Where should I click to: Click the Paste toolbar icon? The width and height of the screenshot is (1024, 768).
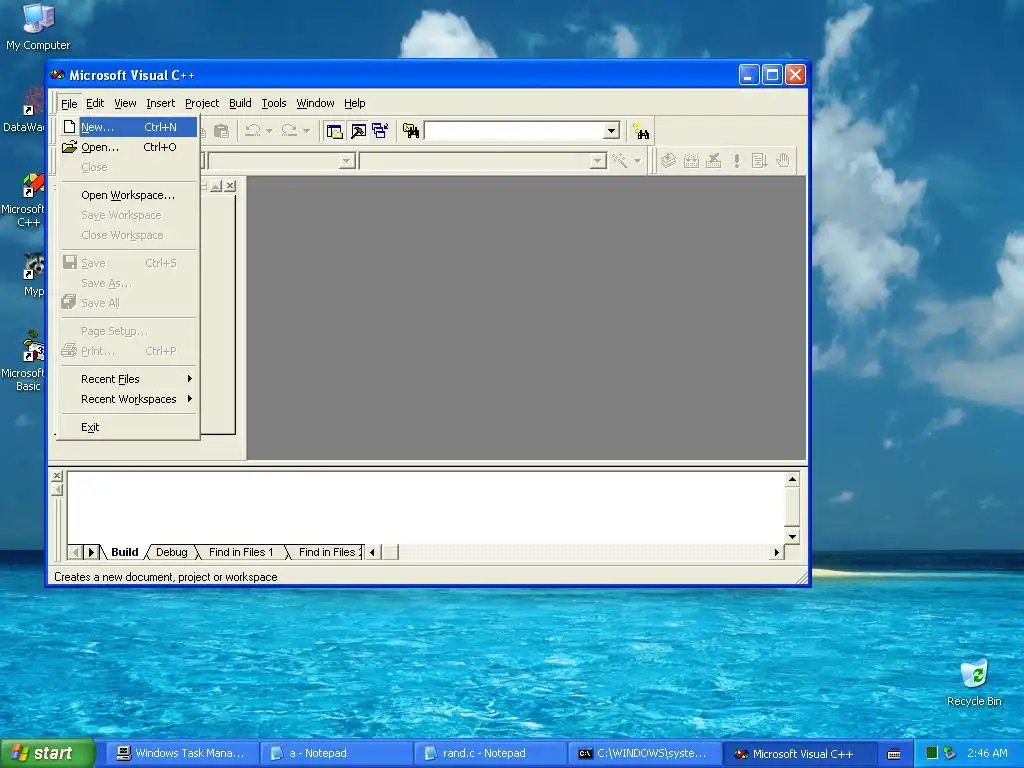(x=222, y=131)
